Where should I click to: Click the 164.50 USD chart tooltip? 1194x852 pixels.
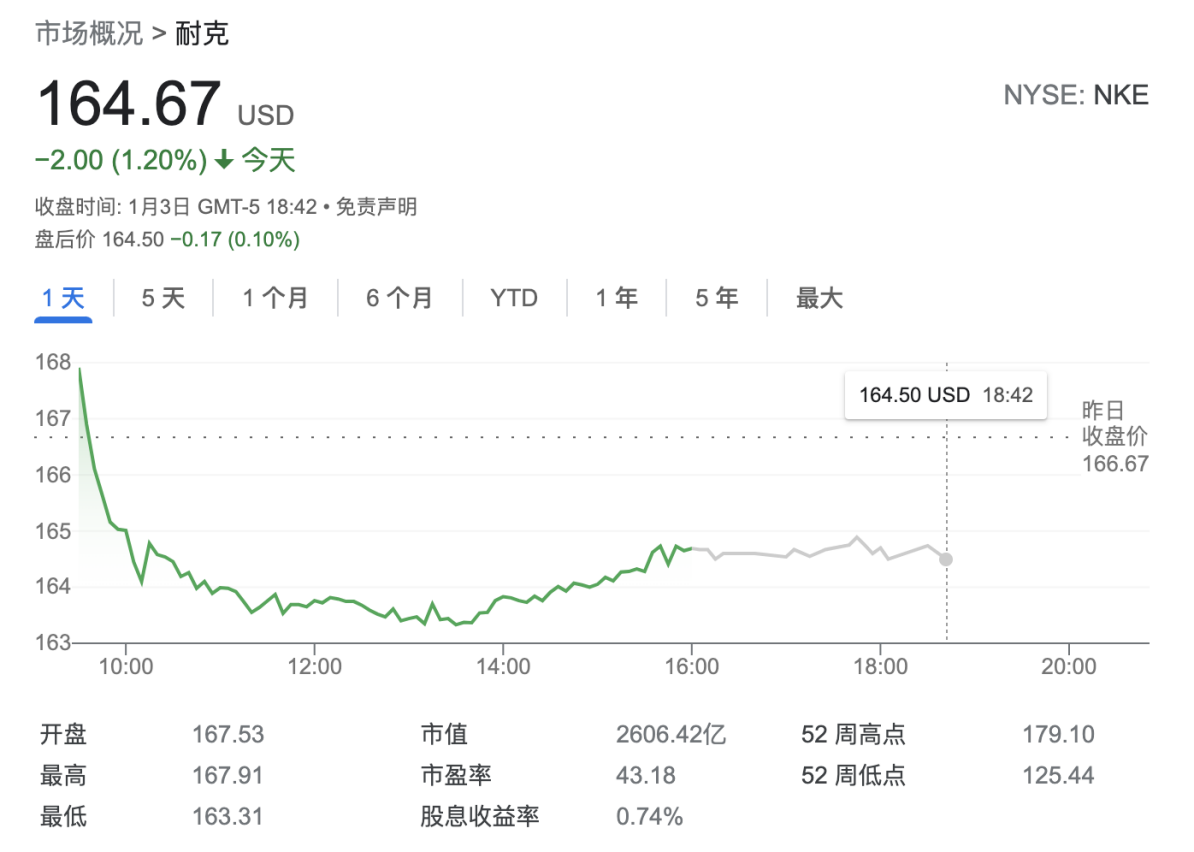coord(945,395)
